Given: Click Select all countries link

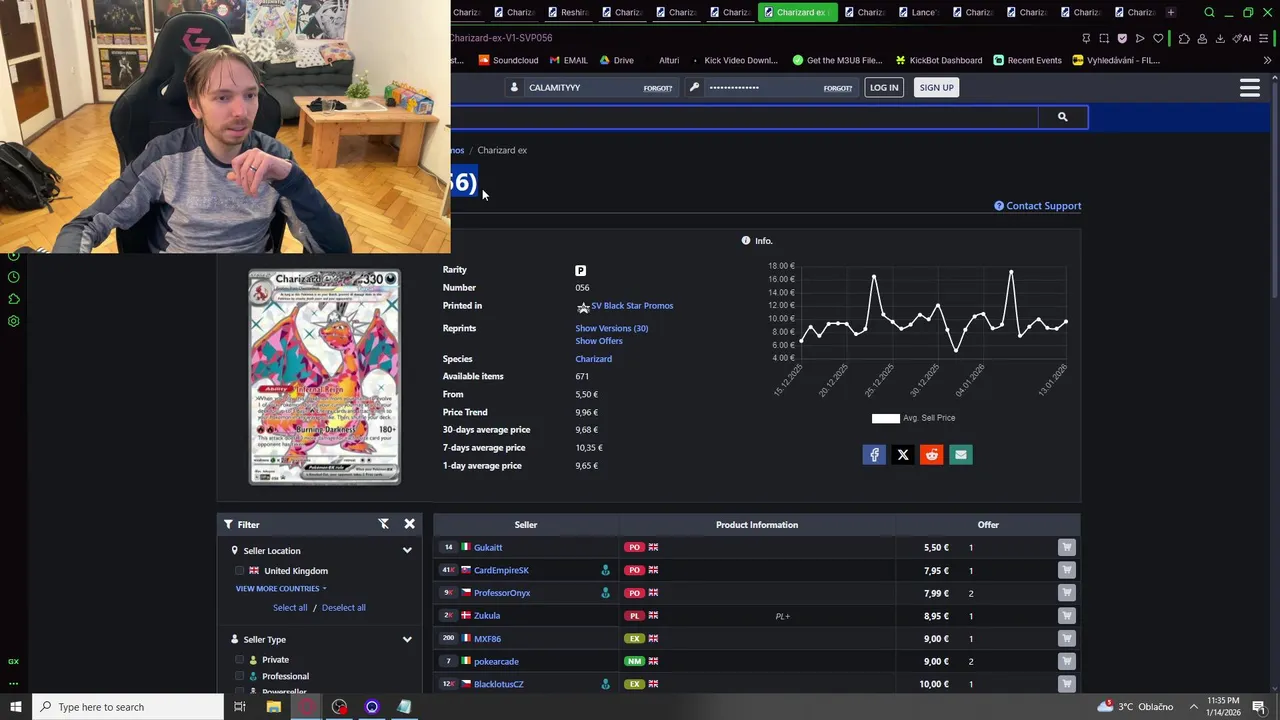Looking at the screenshot, I should point(290,608).
